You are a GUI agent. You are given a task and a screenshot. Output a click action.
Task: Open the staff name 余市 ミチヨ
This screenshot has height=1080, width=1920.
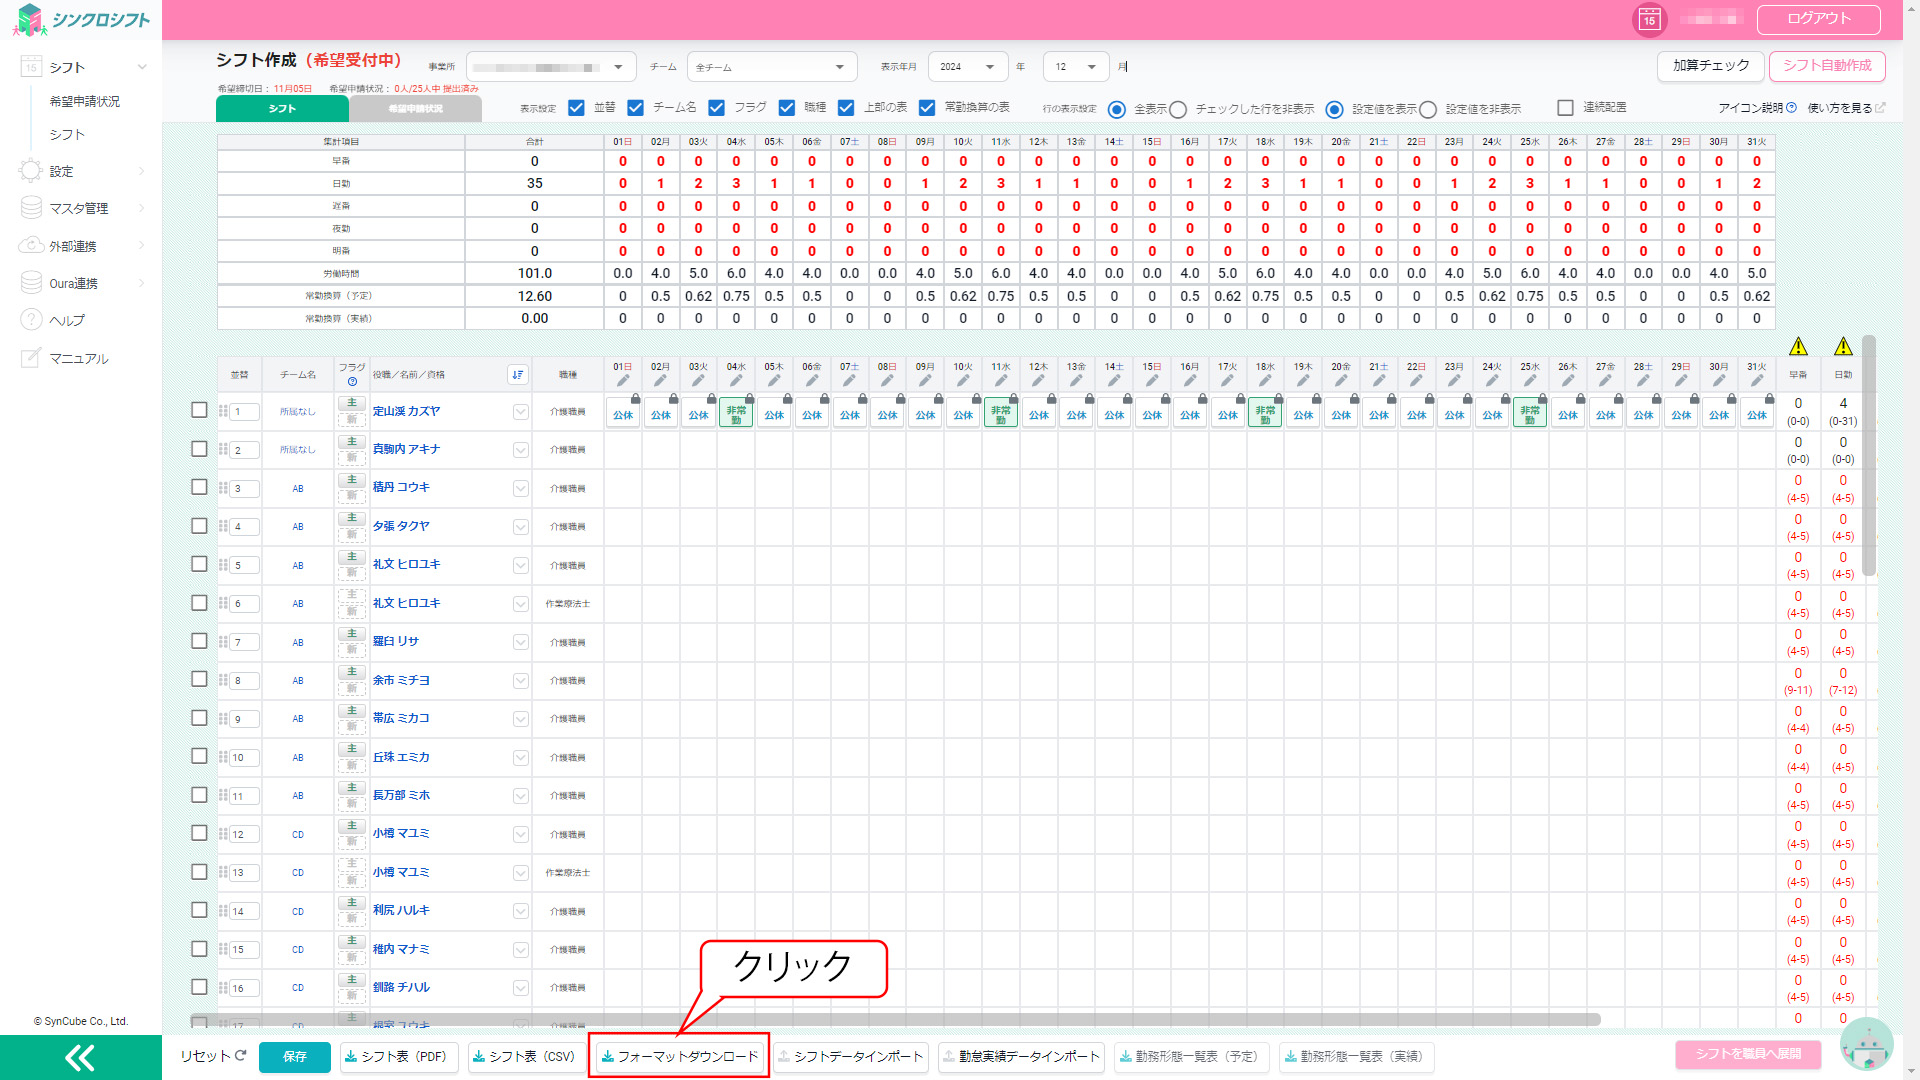[x=401, y=680]
